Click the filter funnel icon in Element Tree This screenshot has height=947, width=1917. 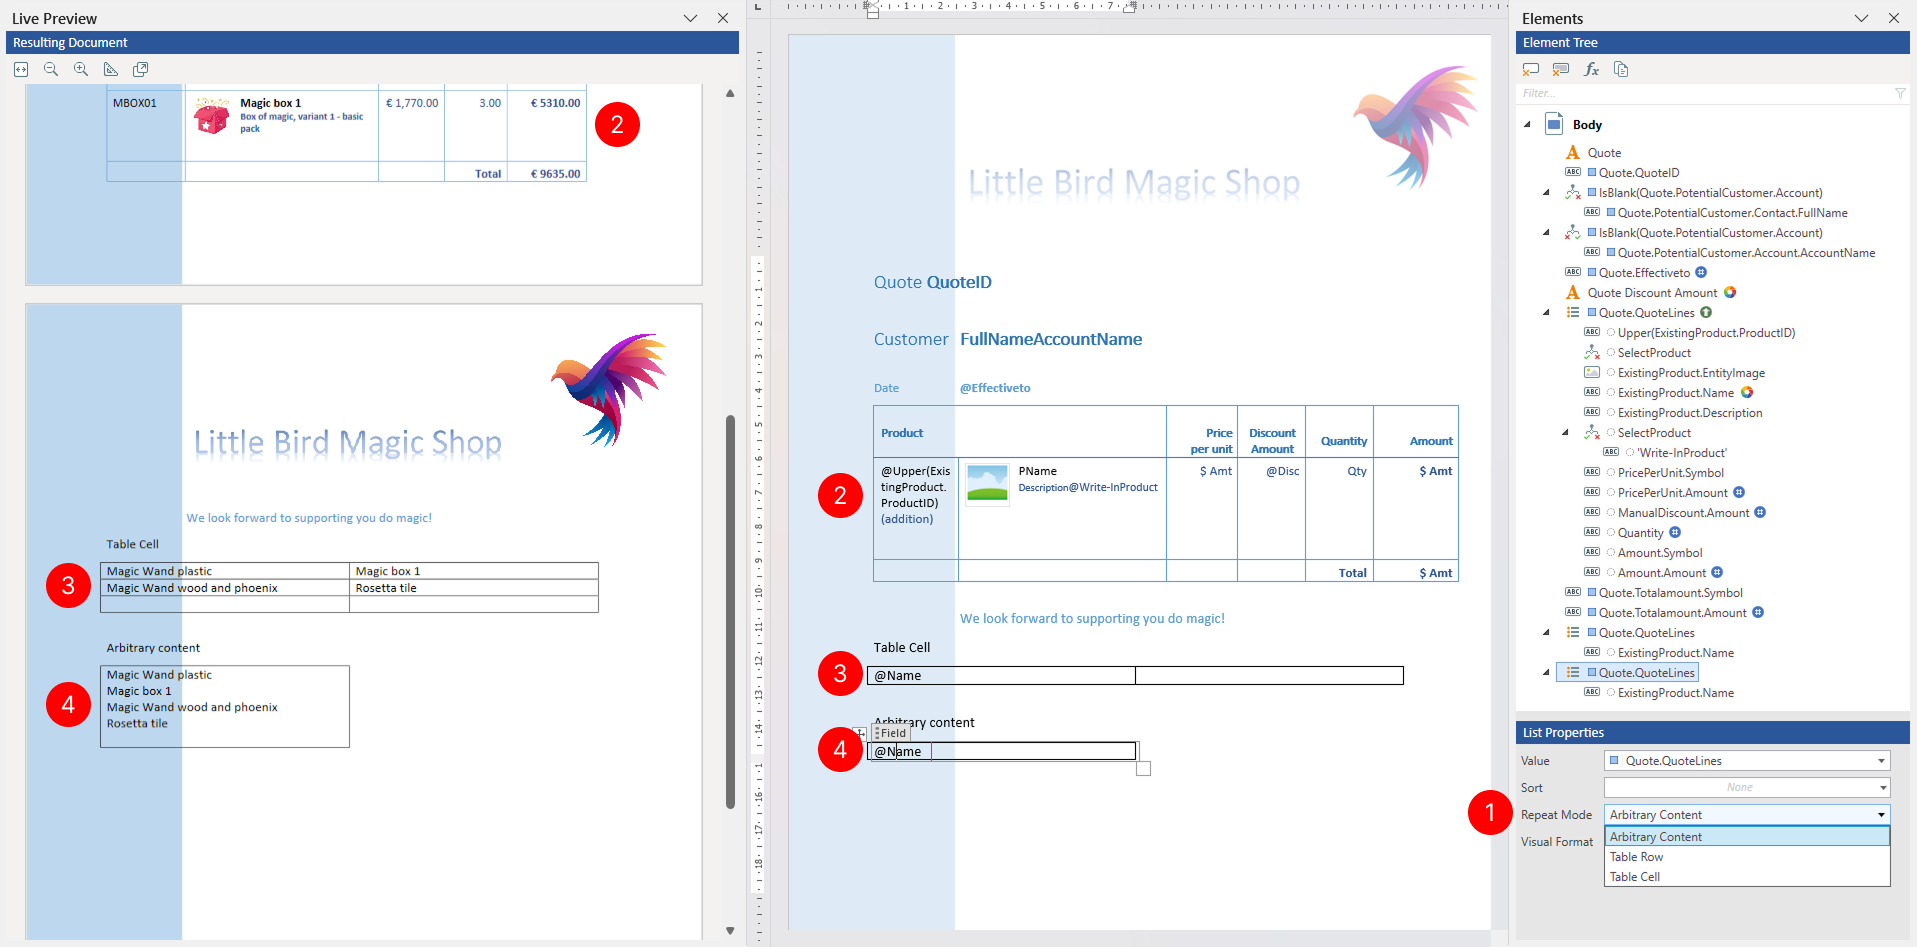(x=1900, y=93)
